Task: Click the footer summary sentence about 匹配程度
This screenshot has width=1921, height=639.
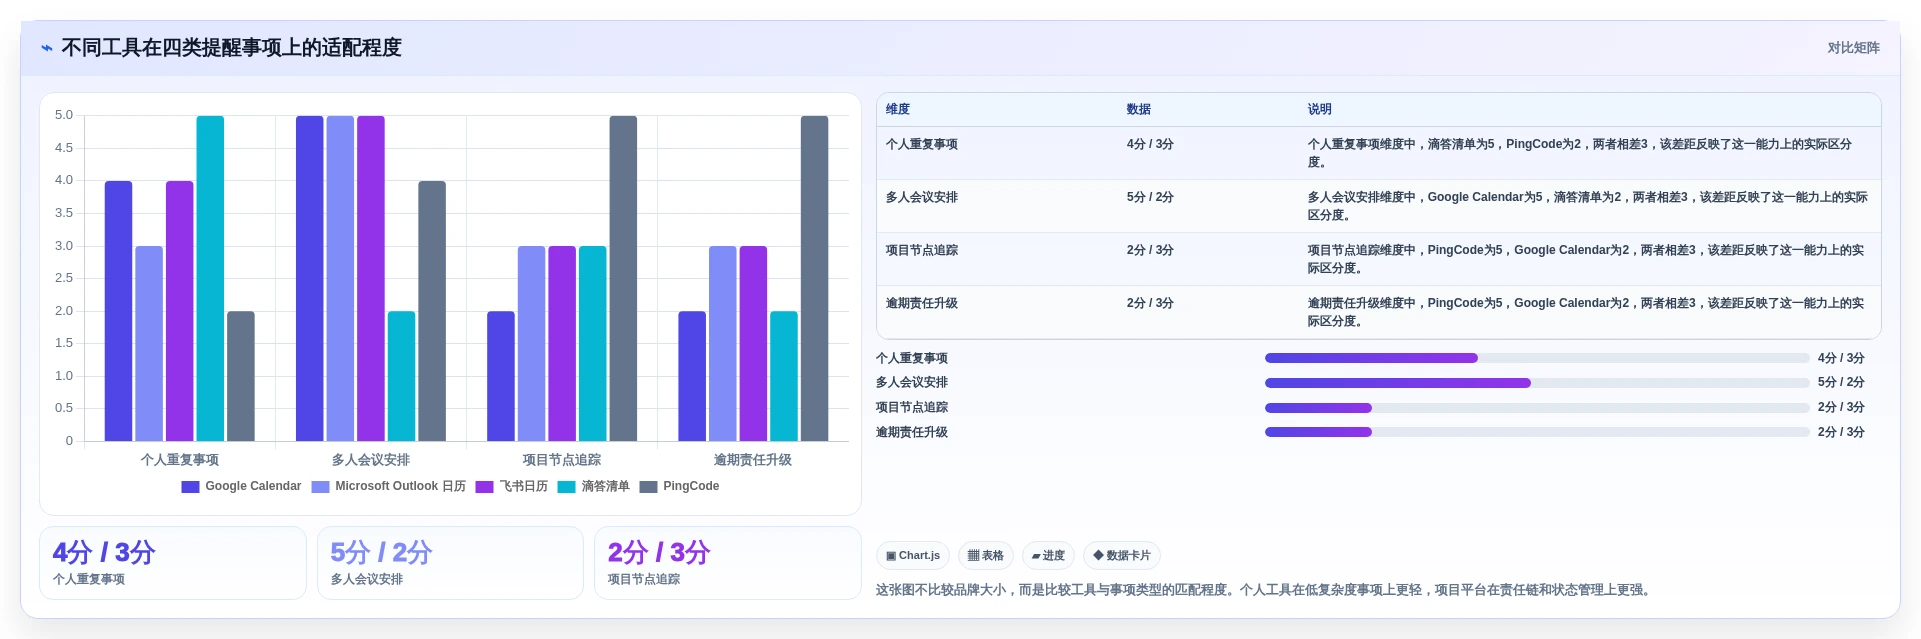Action: (1265, 590)
